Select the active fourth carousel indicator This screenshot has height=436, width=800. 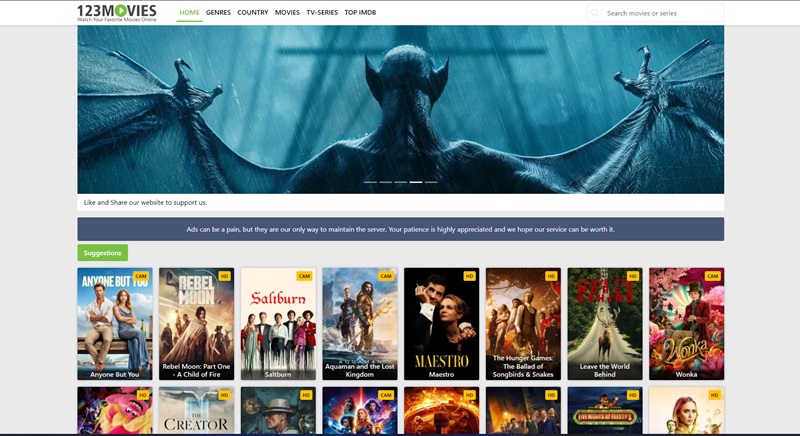coord(416,182)
